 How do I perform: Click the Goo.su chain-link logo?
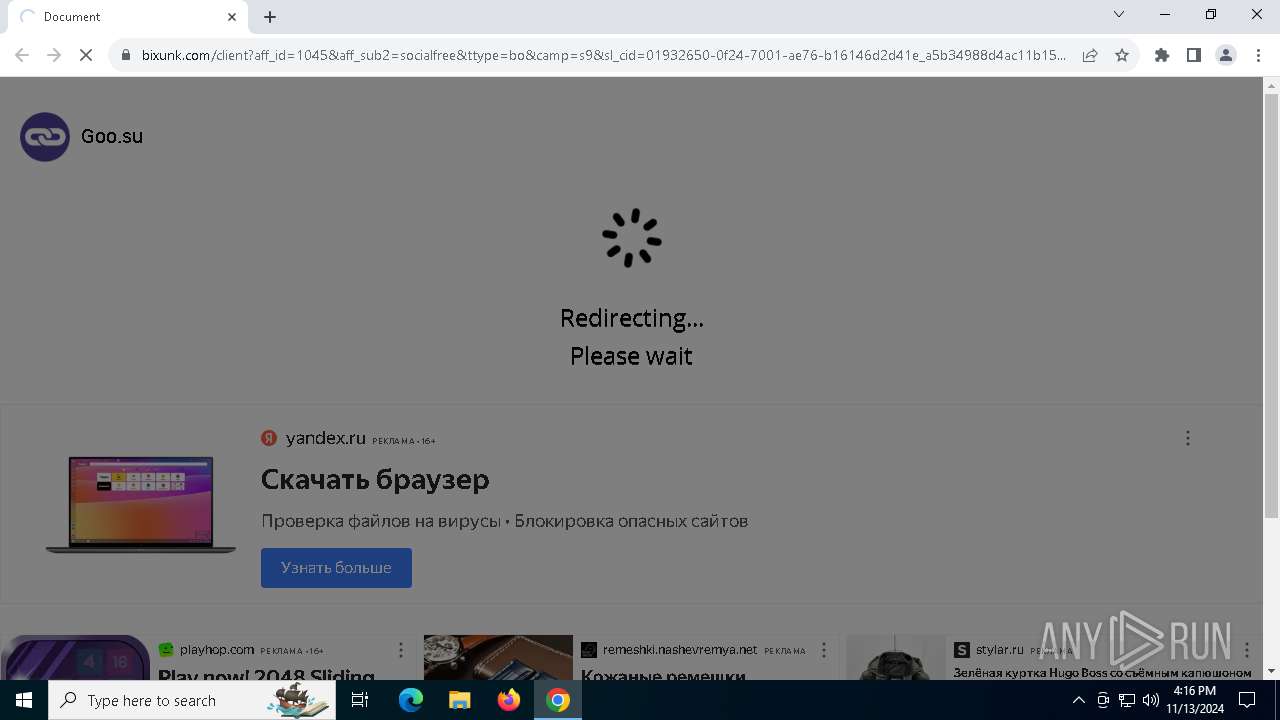(45, 137)
